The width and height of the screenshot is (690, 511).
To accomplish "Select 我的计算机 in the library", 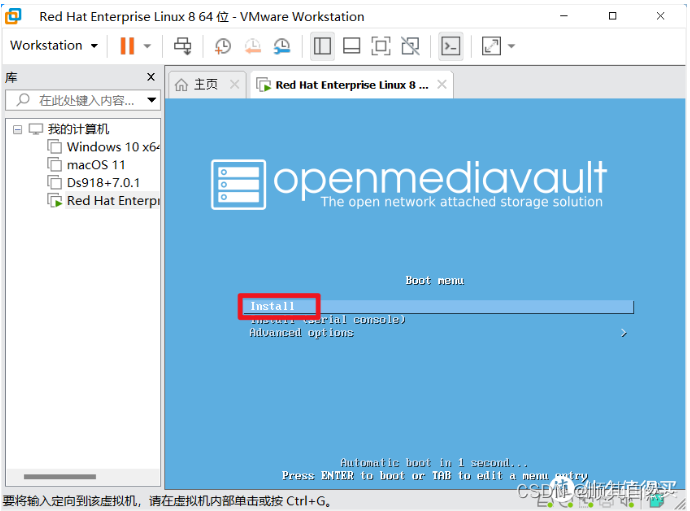I will (78, 129).
